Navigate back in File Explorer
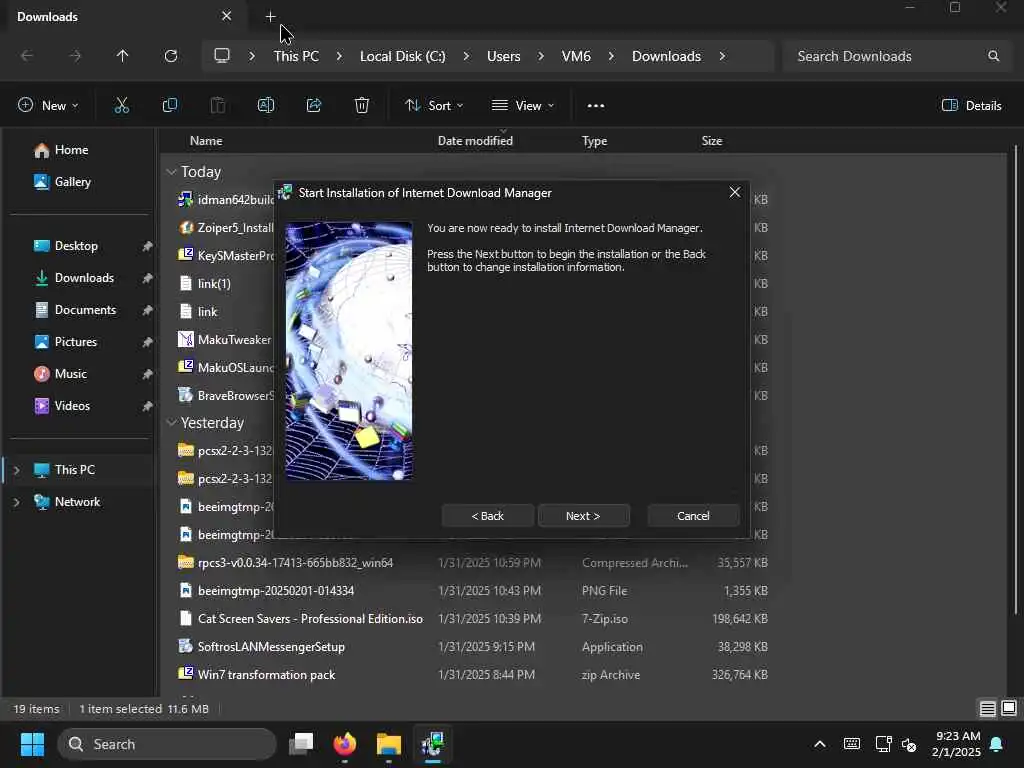The width and height of the screenshot is (1024, 768). 27,56
